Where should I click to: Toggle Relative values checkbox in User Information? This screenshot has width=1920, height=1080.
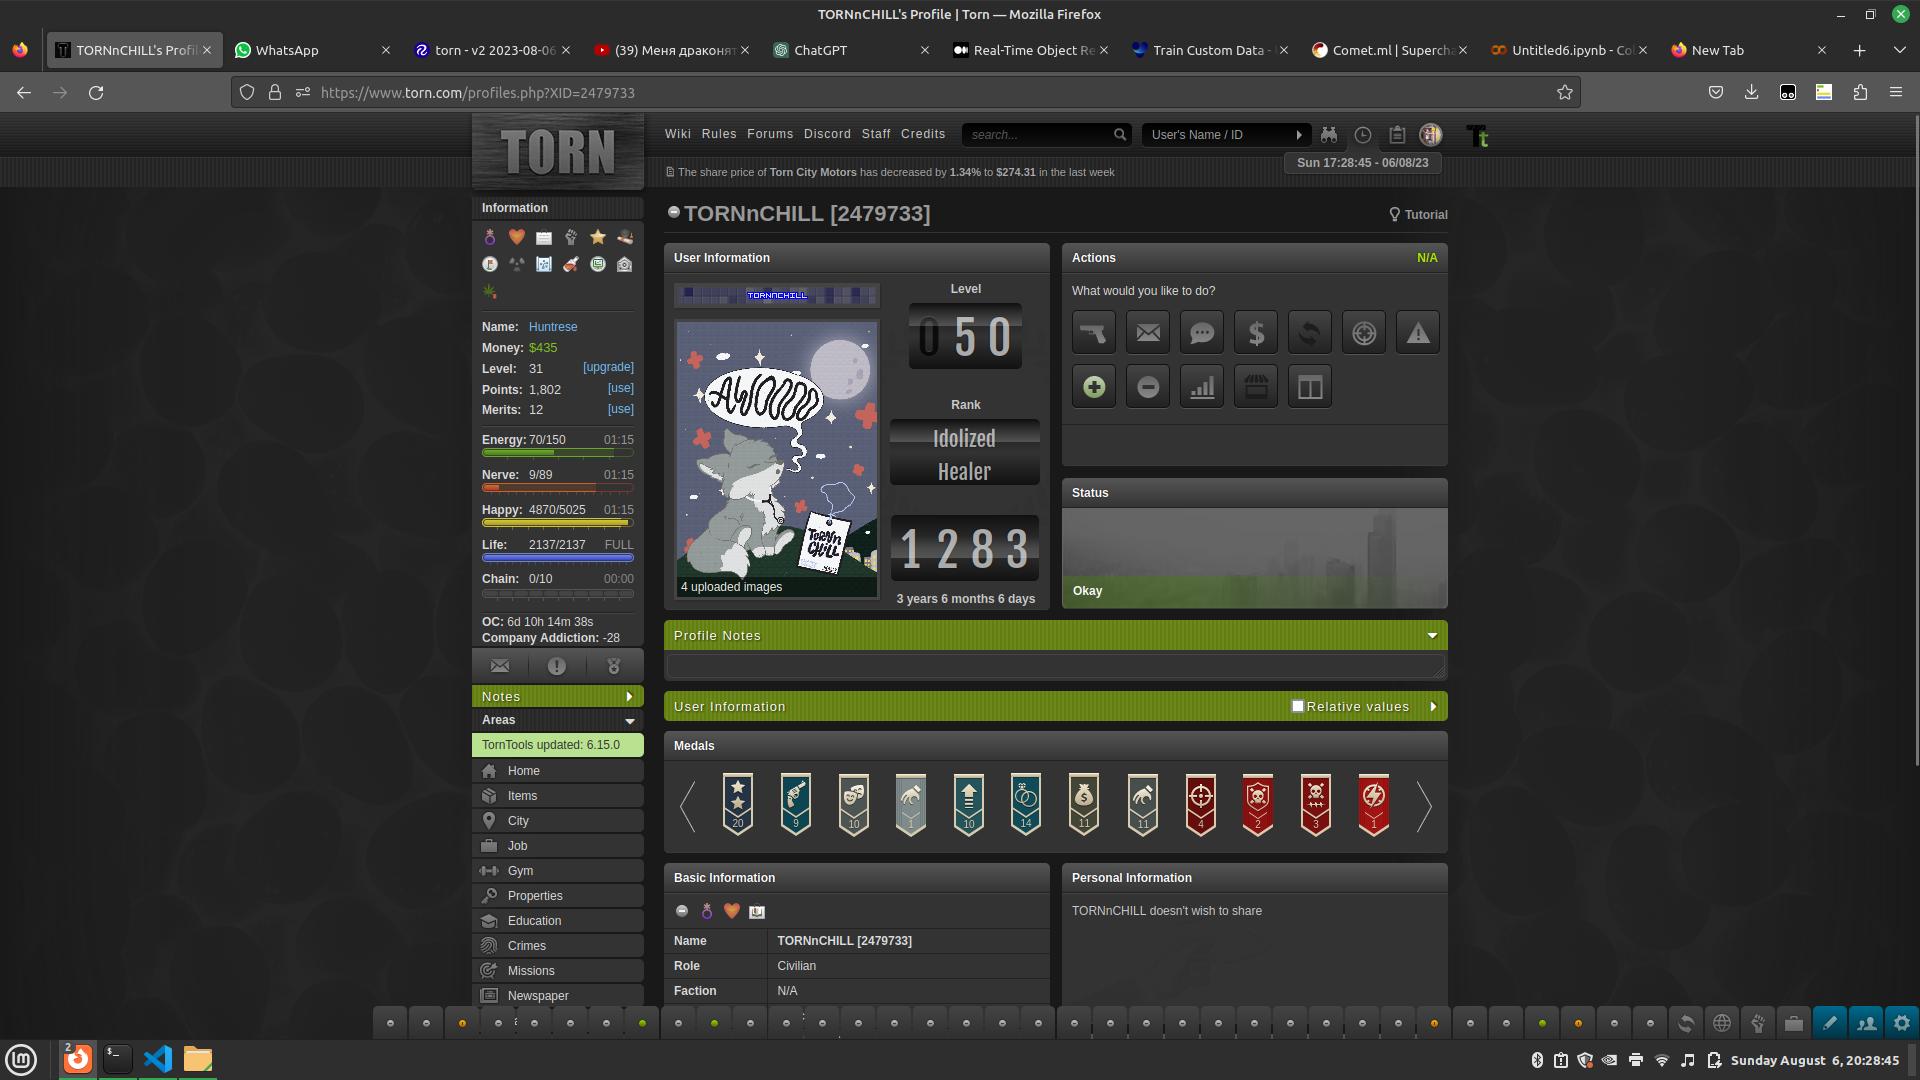1296,705
